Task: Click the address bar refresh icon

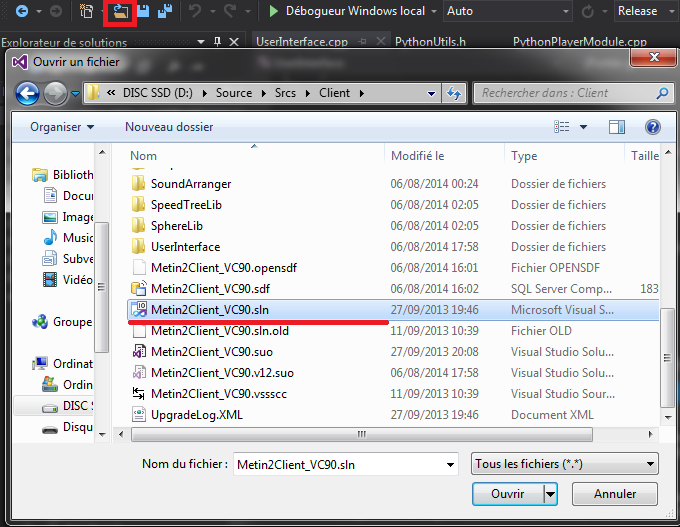Action: coord(454,93)
